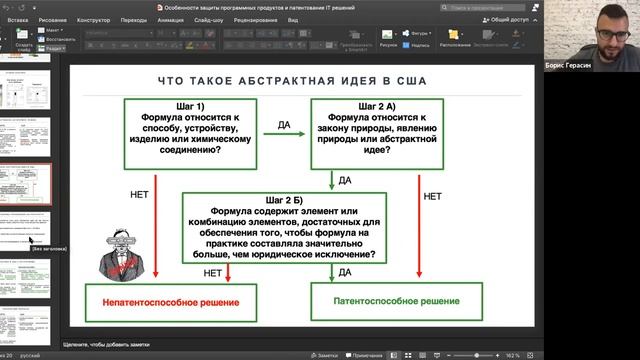Switch to the Конструктор tab
Image resolution: width=640 pixels, height=360 pixels.
click(x=93, y=20)
